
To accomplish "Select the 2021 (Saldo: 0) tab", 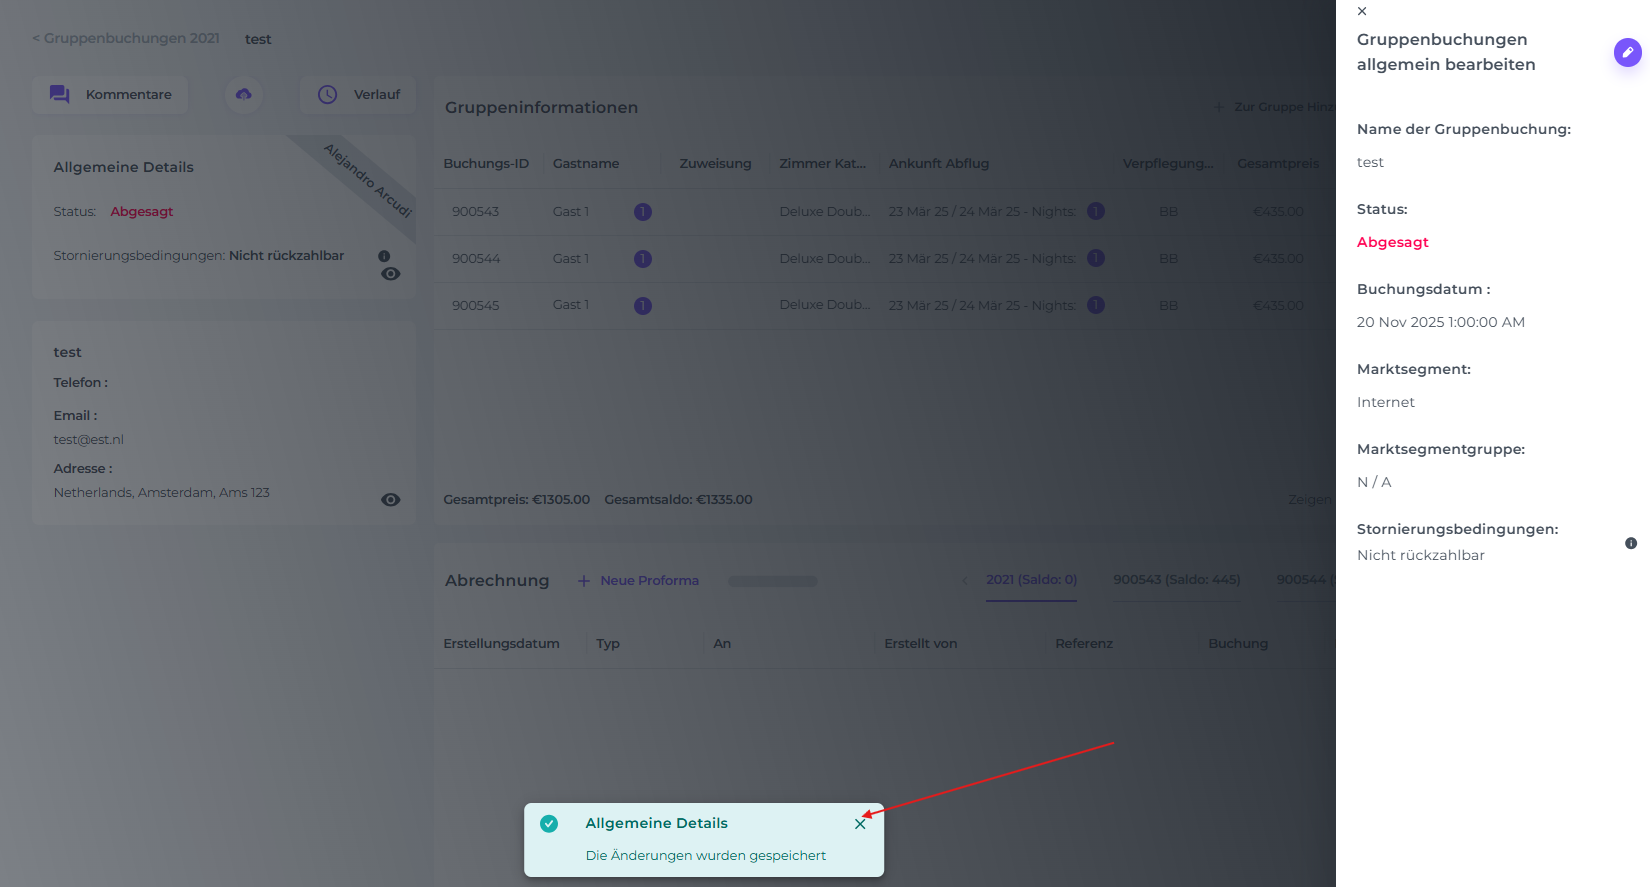I will click(x=1031, y=580).
